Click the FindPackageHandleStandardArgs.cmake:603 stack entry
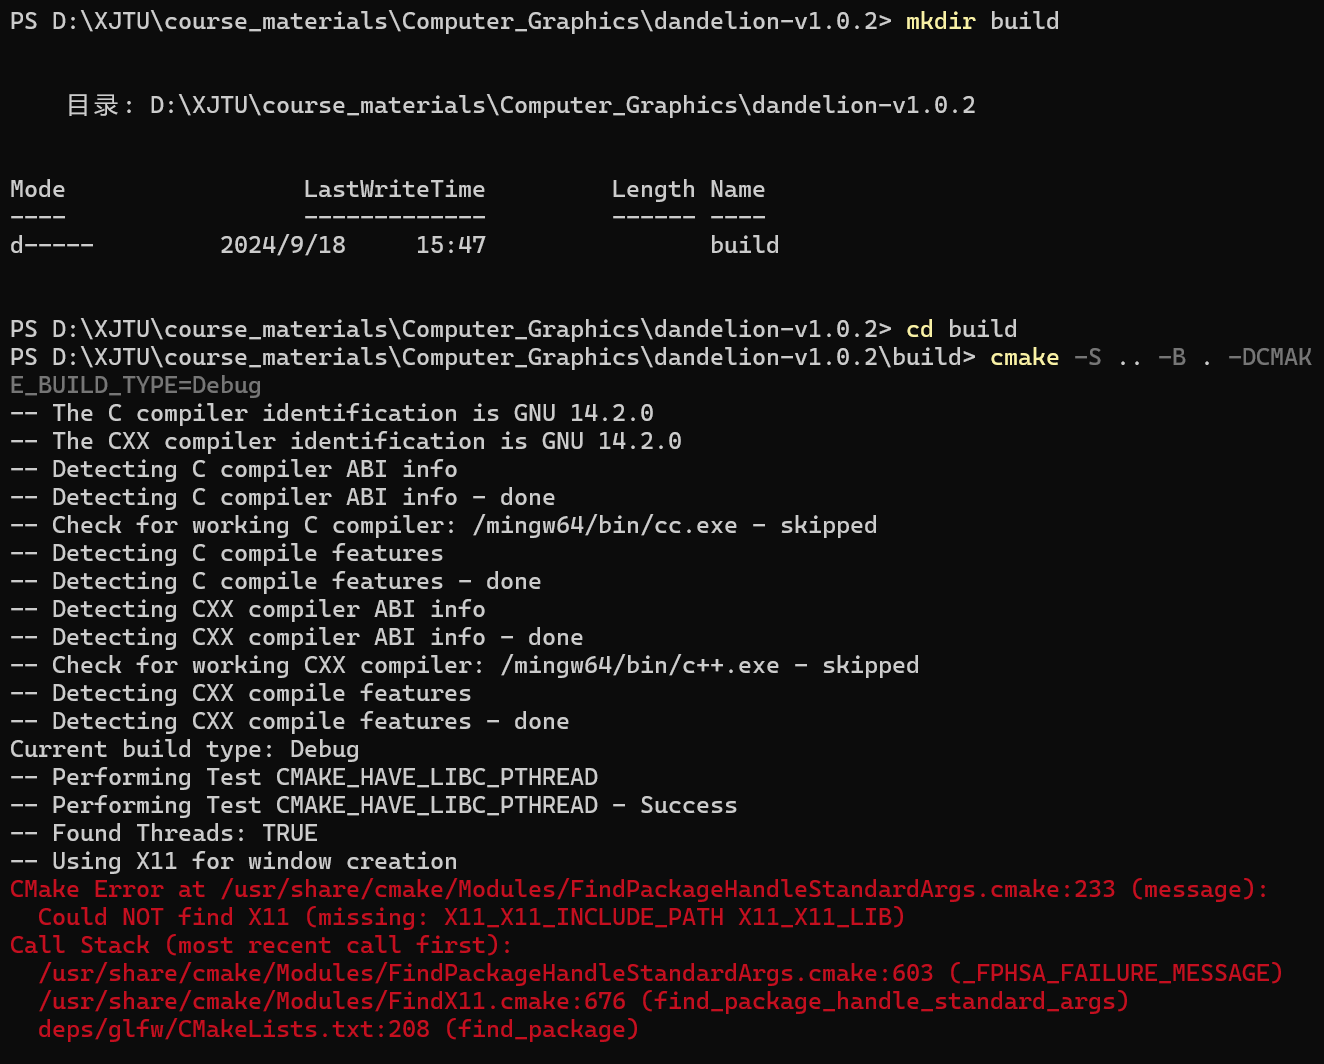This screenshot has height=1064, width=1324. coord(486,973)
